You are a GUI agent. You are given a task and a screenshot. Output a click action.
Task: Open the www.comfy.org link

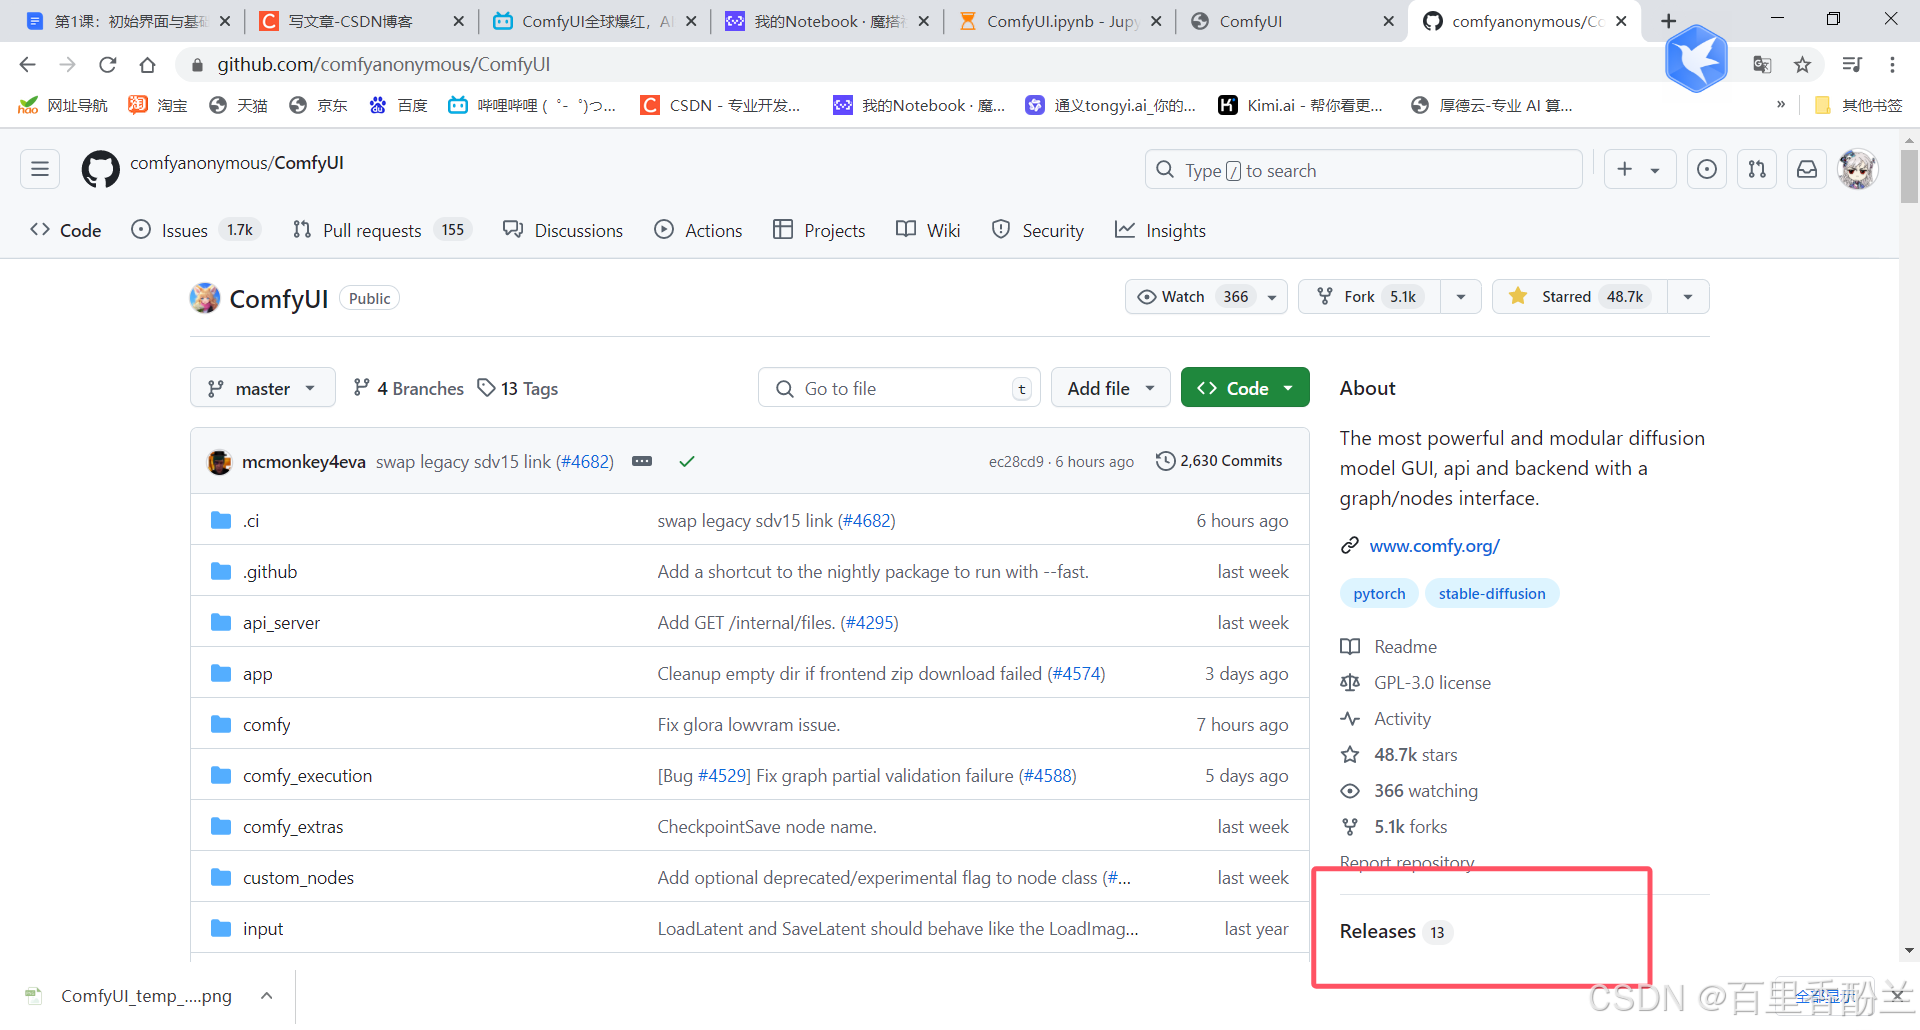(1434, 545)
